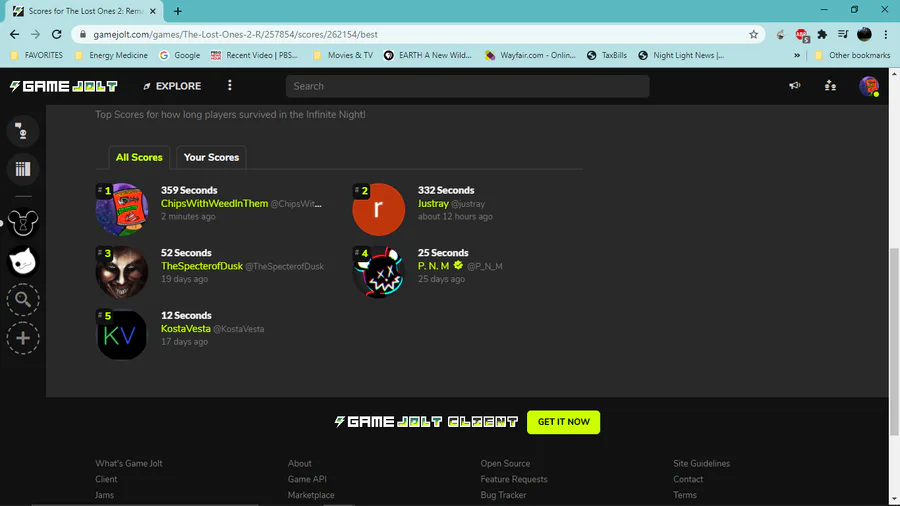Open the user avatar account menu

[x=869, y=86]
